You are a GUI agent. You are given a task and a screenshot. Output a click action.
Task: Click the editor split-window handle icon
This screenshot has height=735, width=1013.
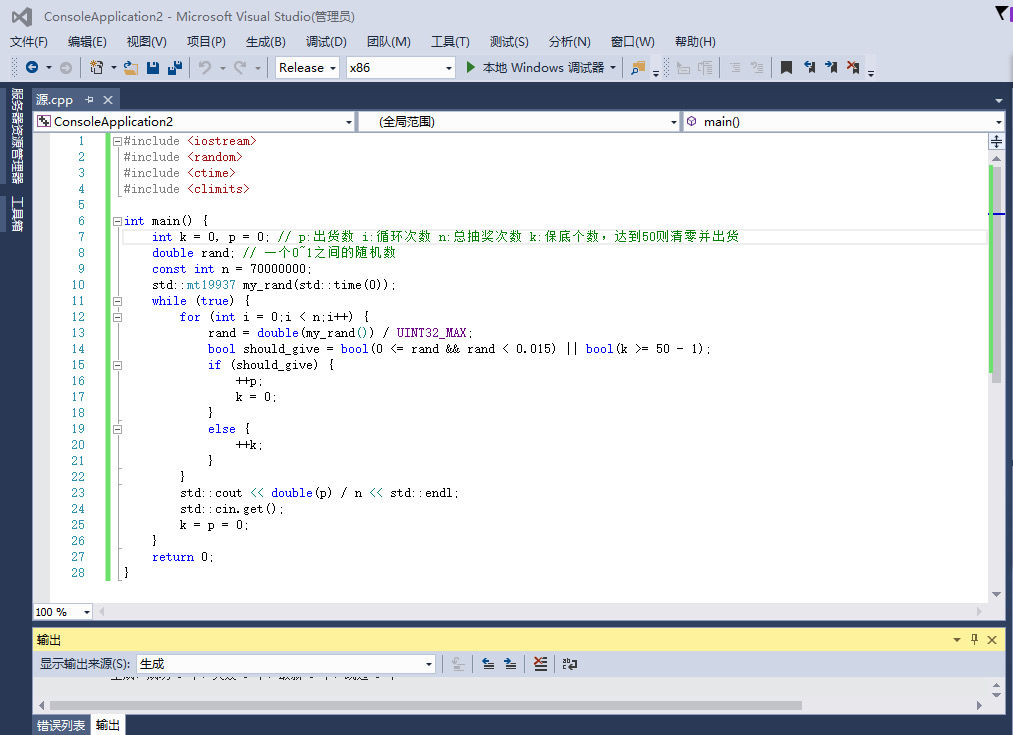(996, 141)
